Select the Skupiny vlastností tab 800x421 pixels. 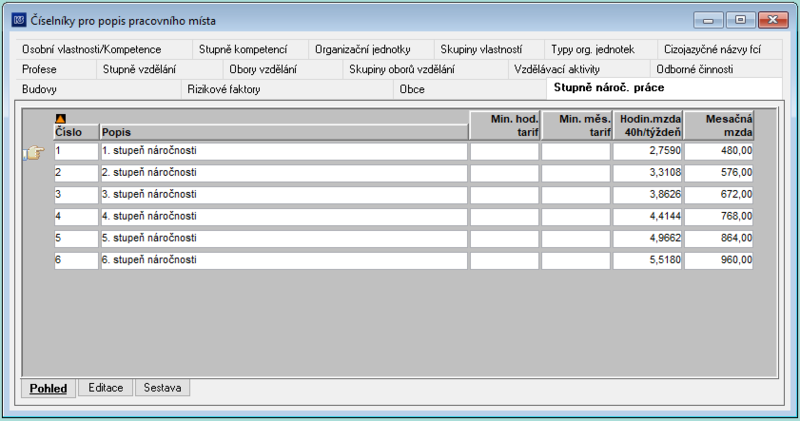coord(489,49)
